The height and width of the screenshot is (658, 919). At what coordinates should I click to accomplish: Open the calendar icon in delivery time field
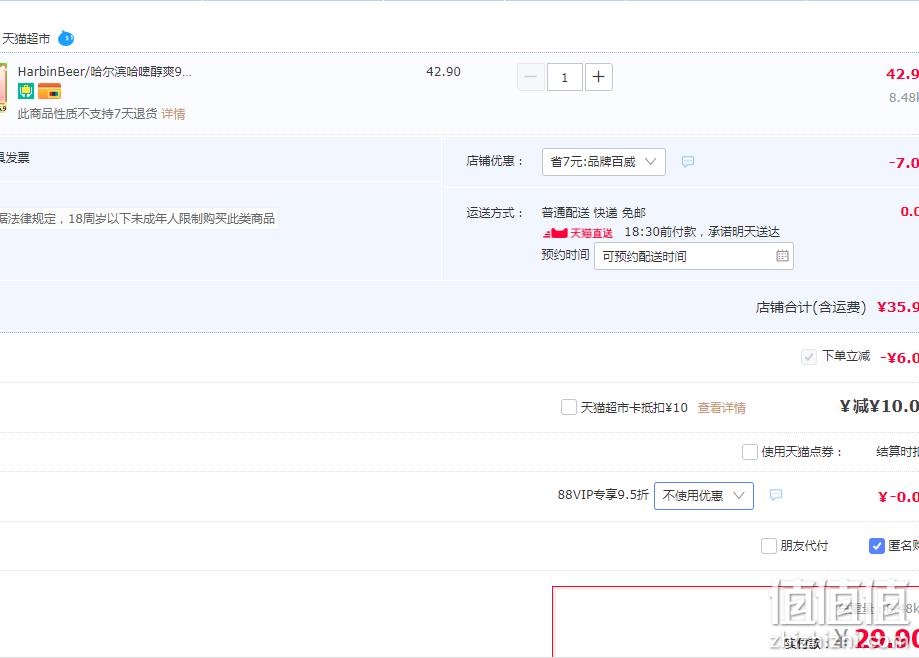point(782,255)
